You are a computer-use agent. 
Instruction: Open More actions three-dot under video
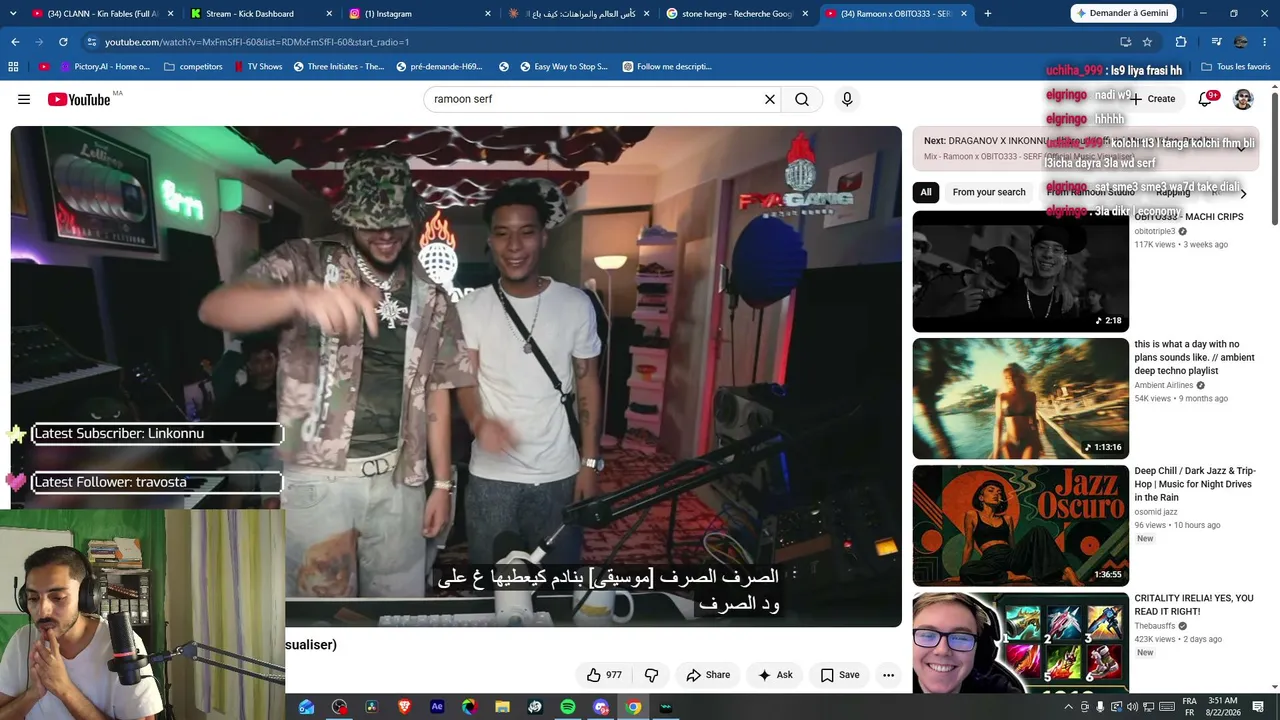point(888,675)
